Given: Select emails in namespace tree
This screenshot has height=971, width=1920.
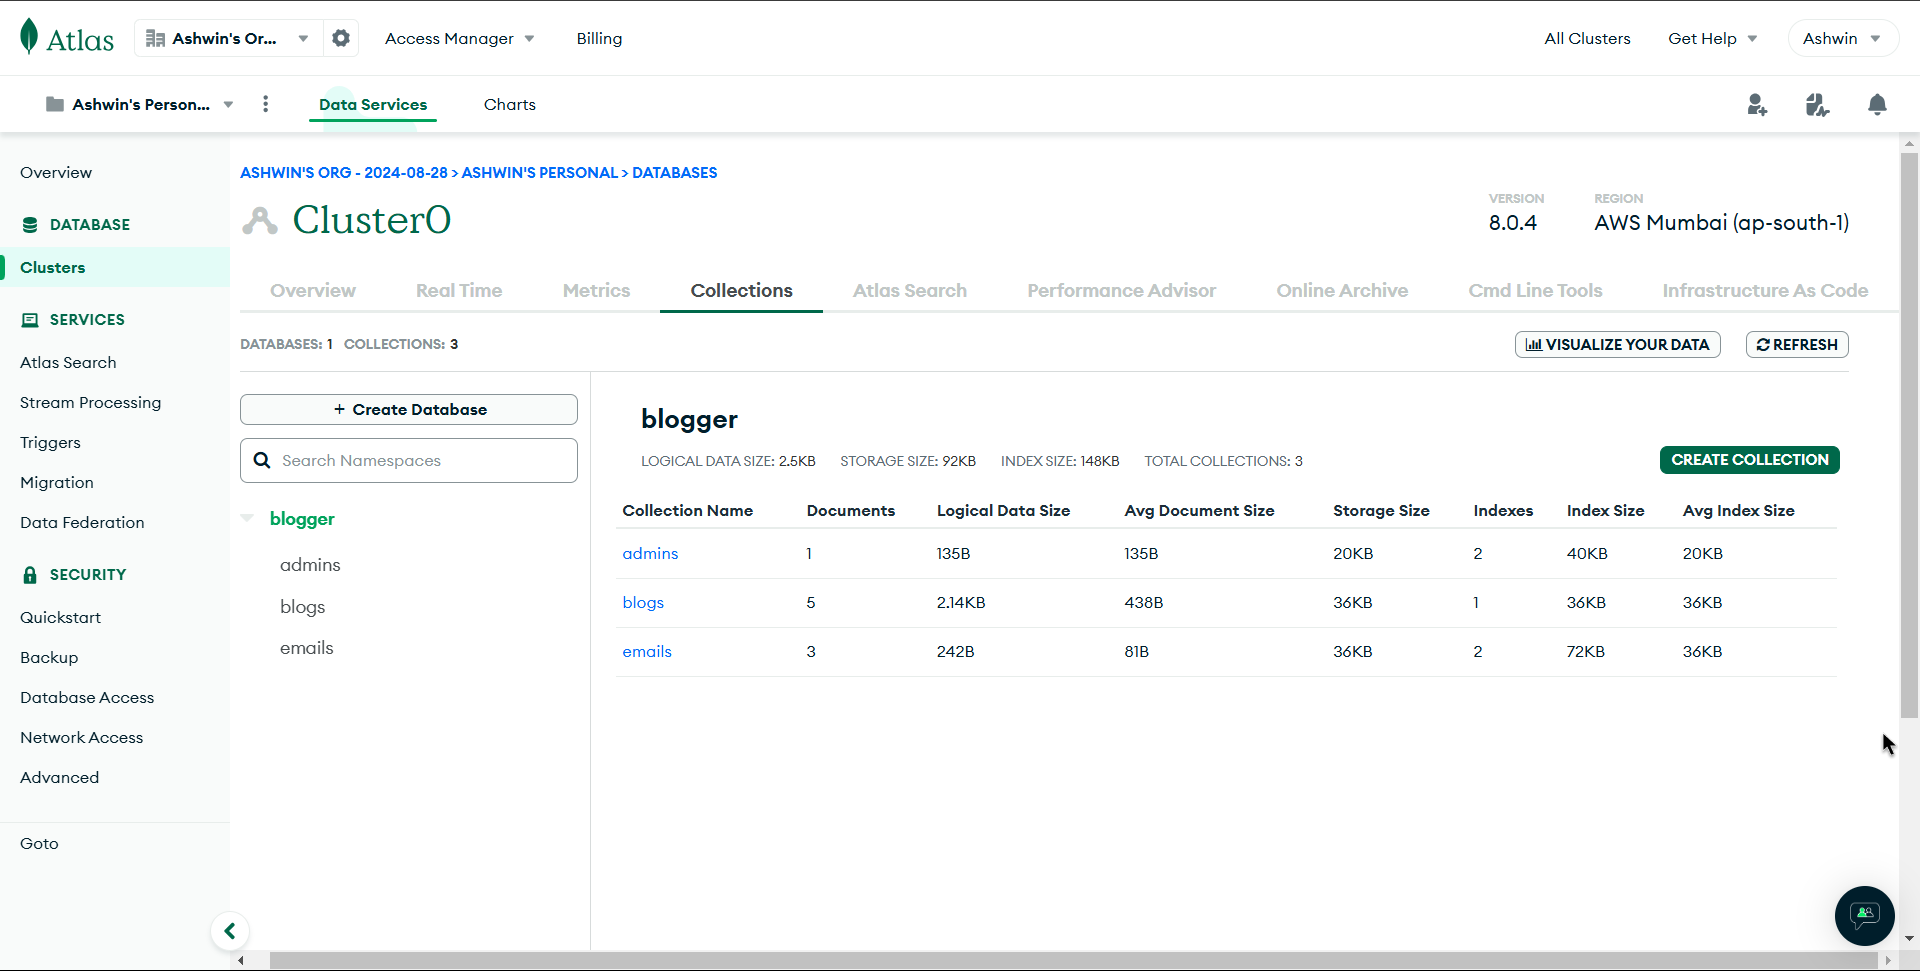Looking at the screenshot, I should click(x=306, y=648).
